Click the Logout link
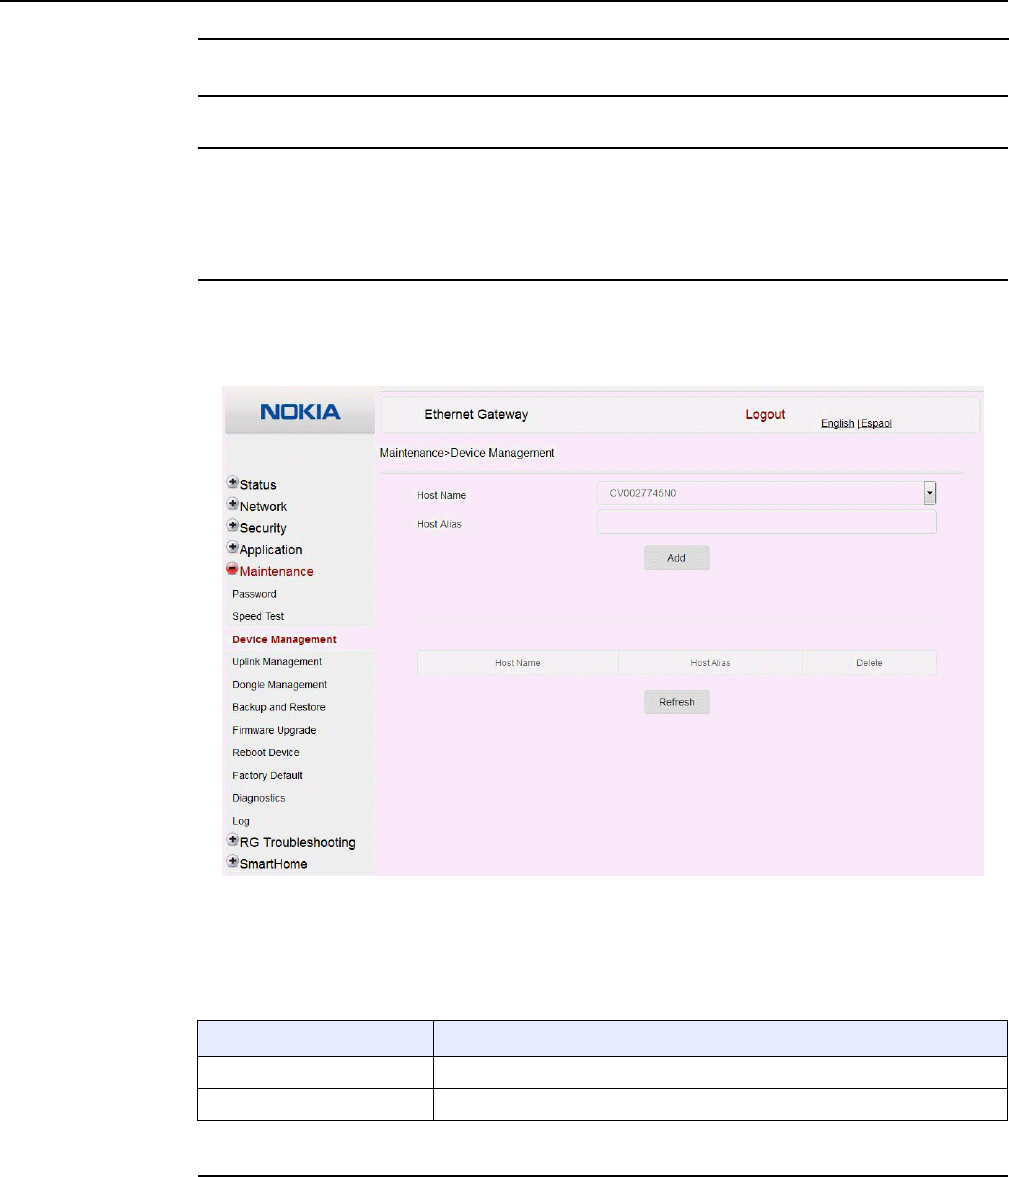 [x=765, y=414]
